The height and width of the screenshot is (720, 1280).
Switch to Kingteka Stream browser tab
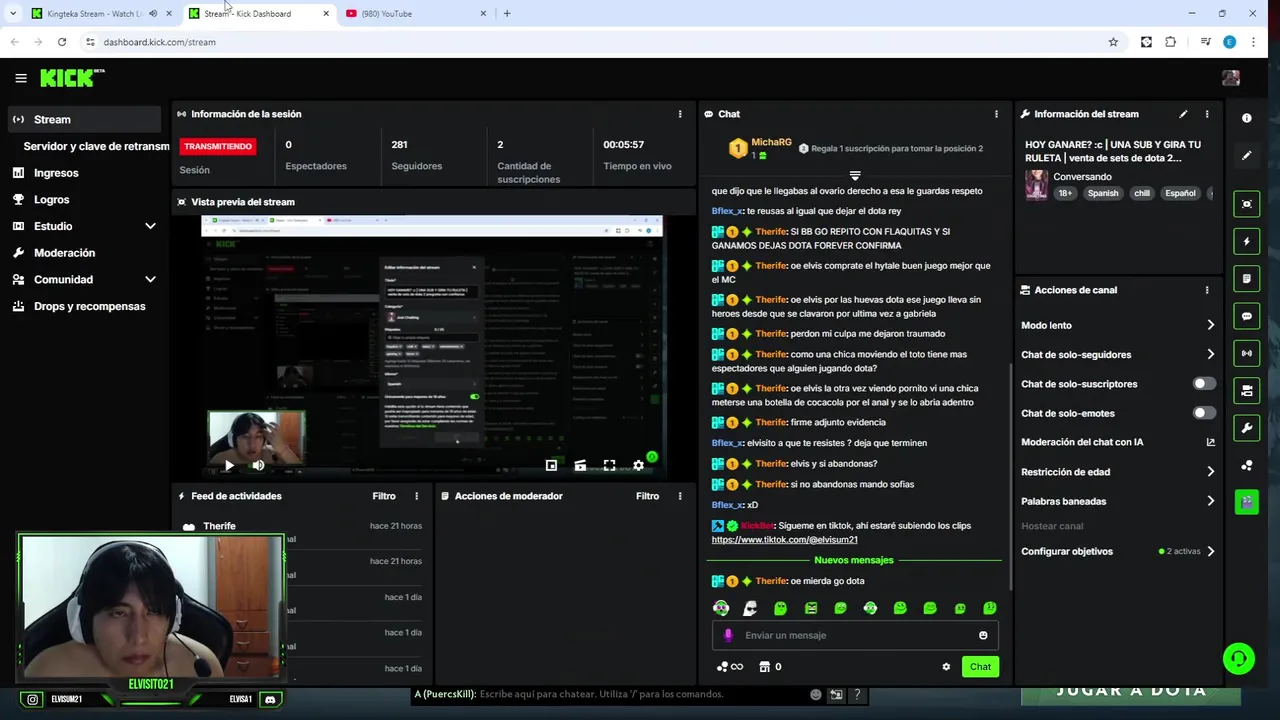click(94, 14)
